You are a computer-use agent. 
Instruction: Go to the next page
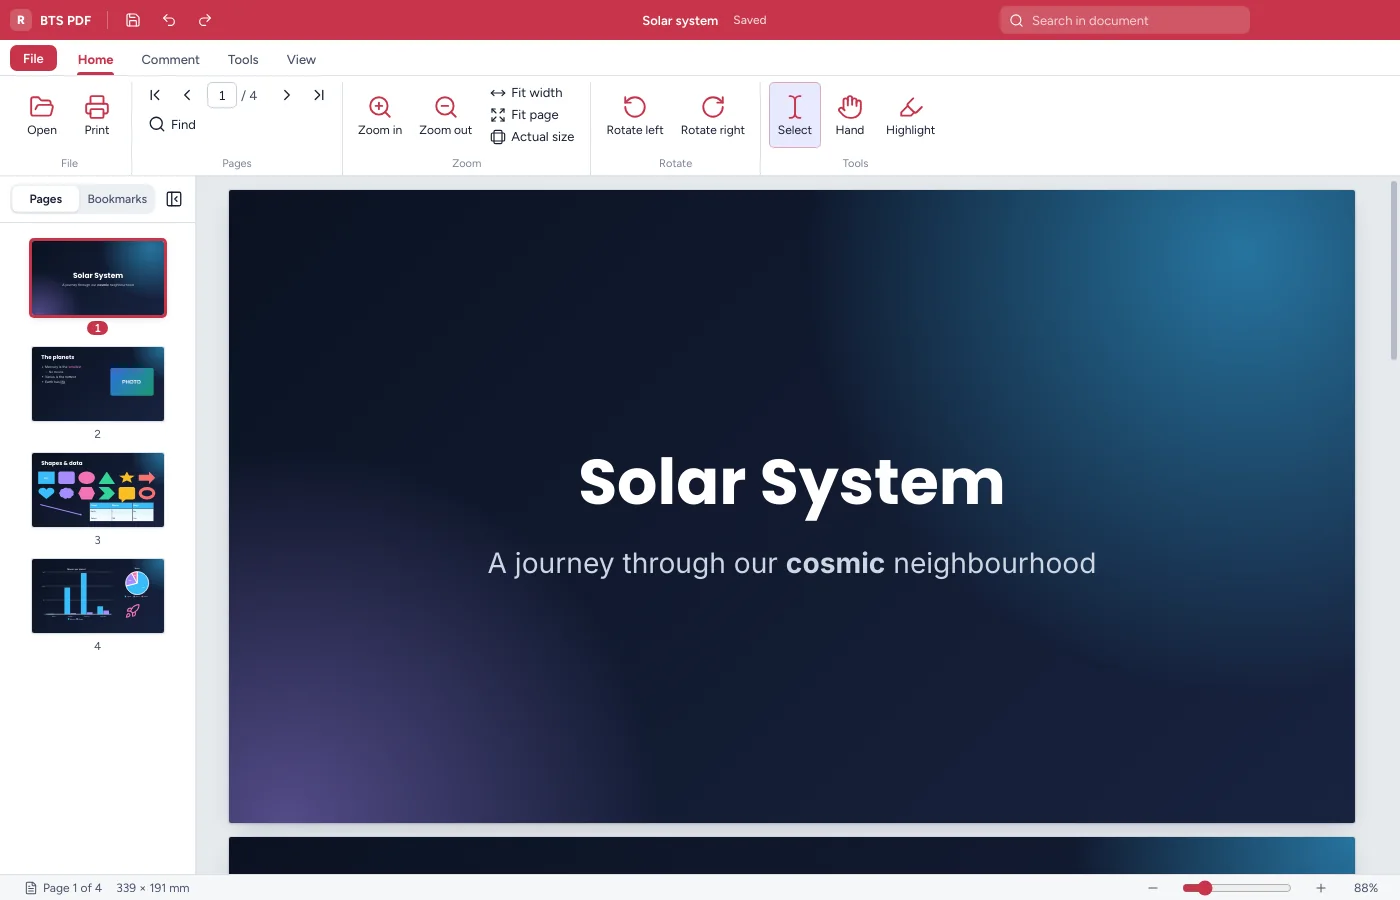[287, 95]
